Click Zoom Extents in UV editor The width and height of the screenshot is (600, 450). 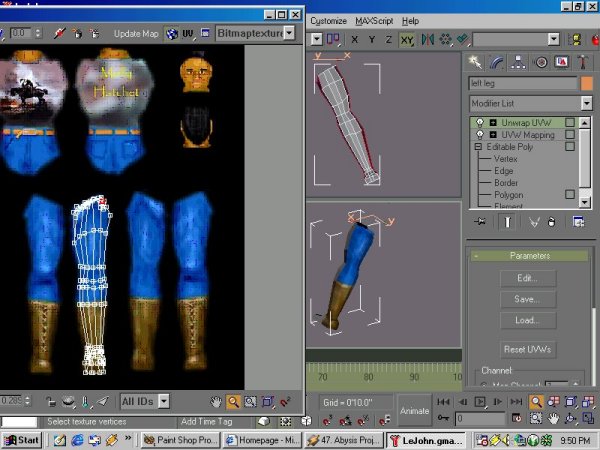[267, 402]
